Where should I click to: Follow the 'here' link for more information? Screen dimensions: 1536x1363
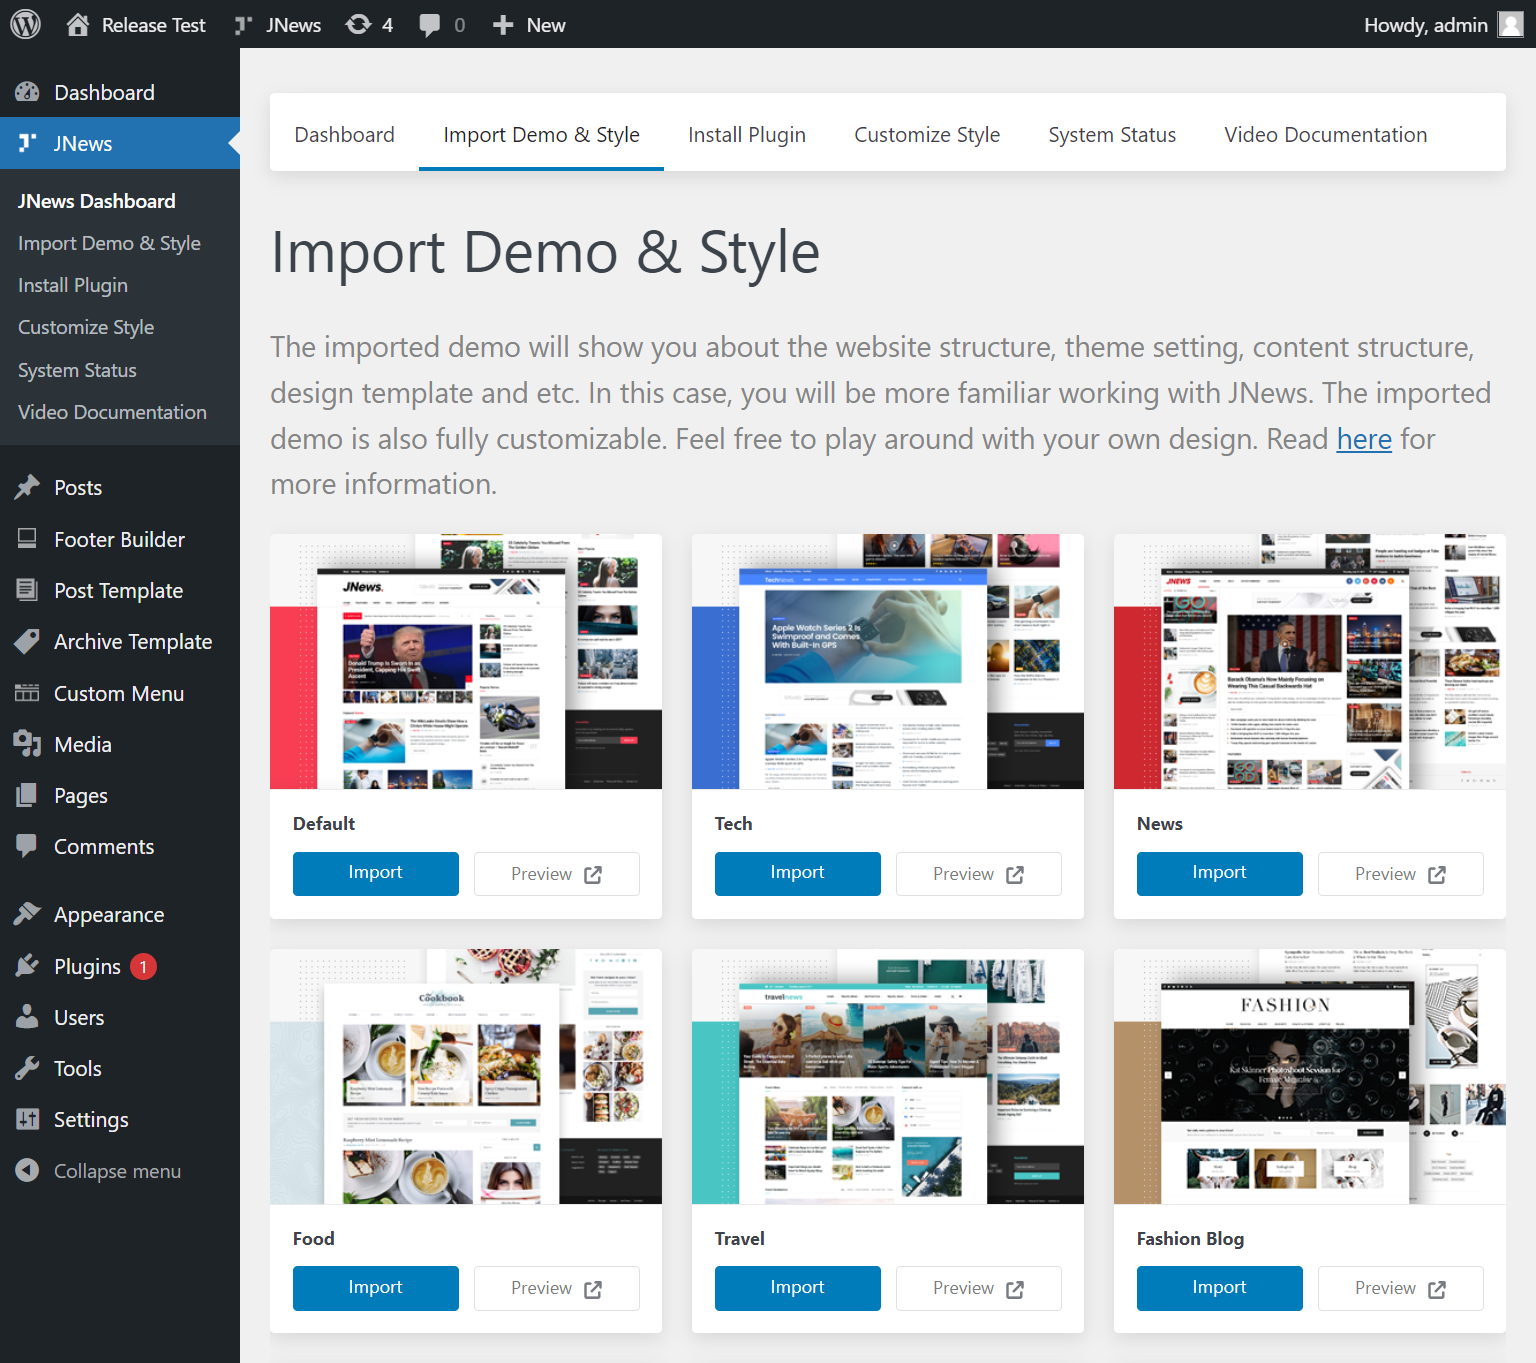1364,439
